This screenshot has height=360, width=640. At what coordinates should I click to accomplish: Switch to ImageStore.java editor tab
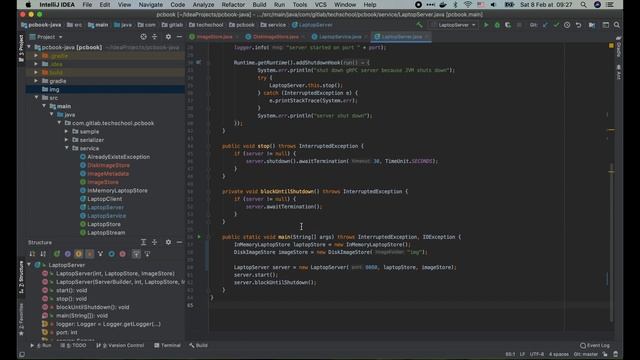click(x=214, y=37)
